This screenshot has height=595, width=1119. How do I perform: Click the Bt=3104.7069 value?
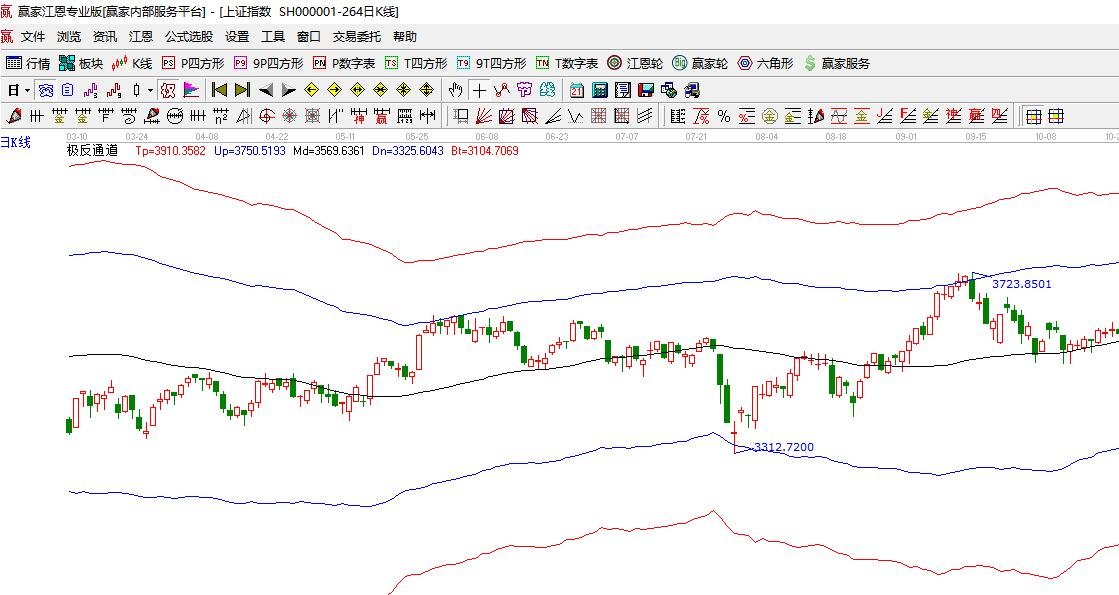(x=485, y=151)
